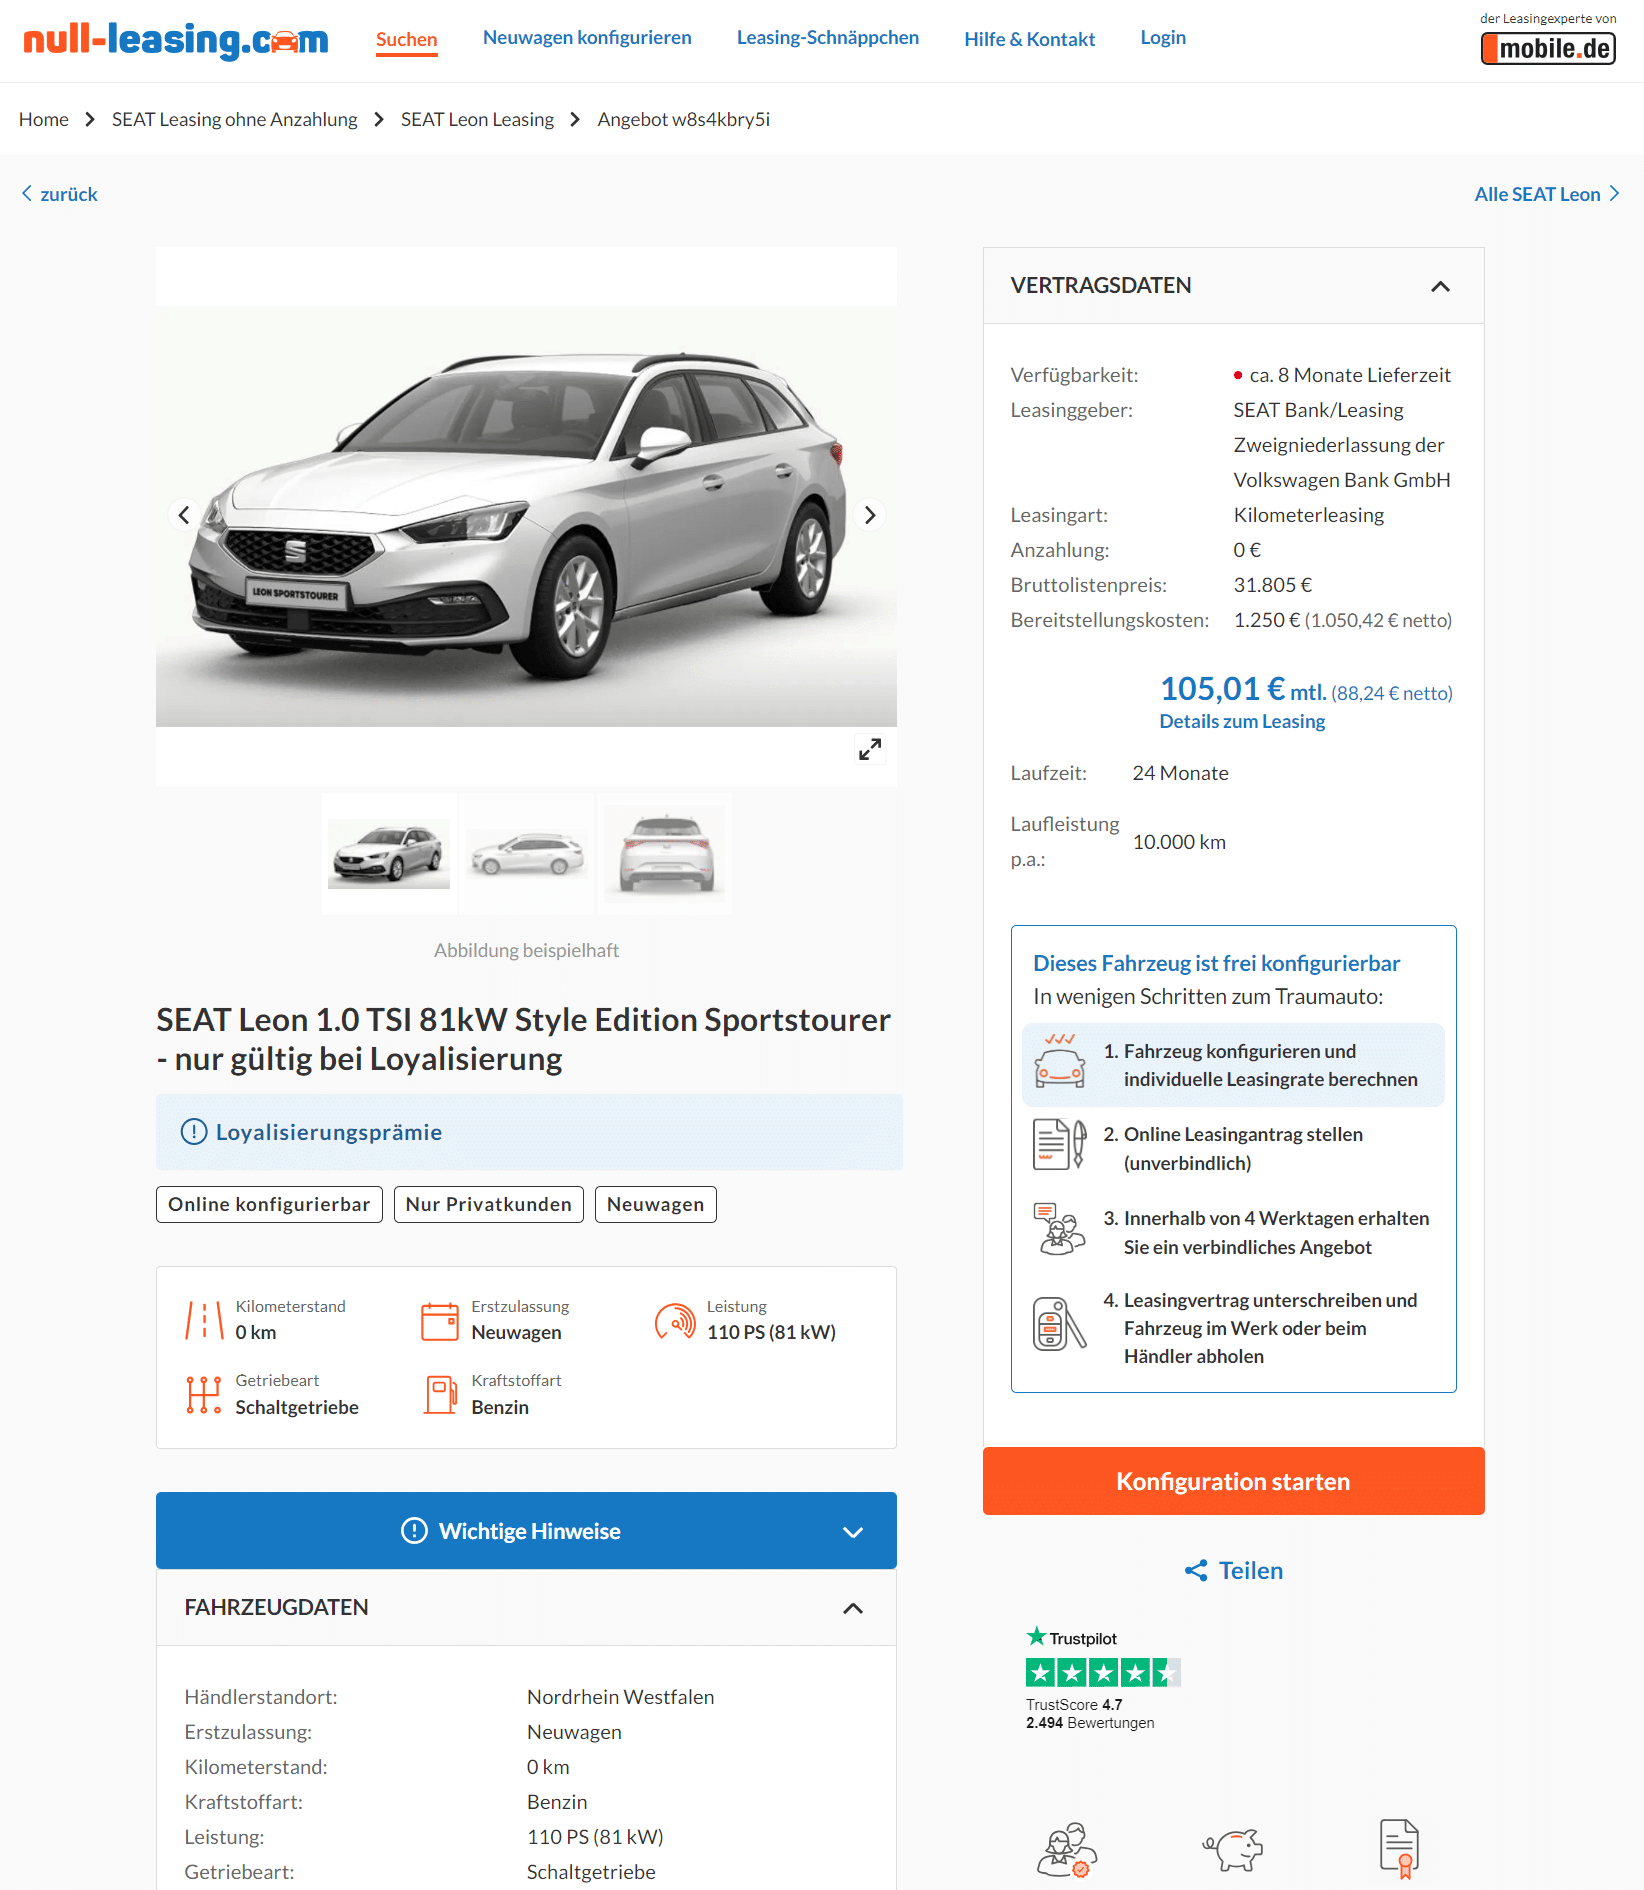This screenshot has width=1644, height=1890.
Task: Click the advisor people icon at bottom
Action: [1067, 1848]
